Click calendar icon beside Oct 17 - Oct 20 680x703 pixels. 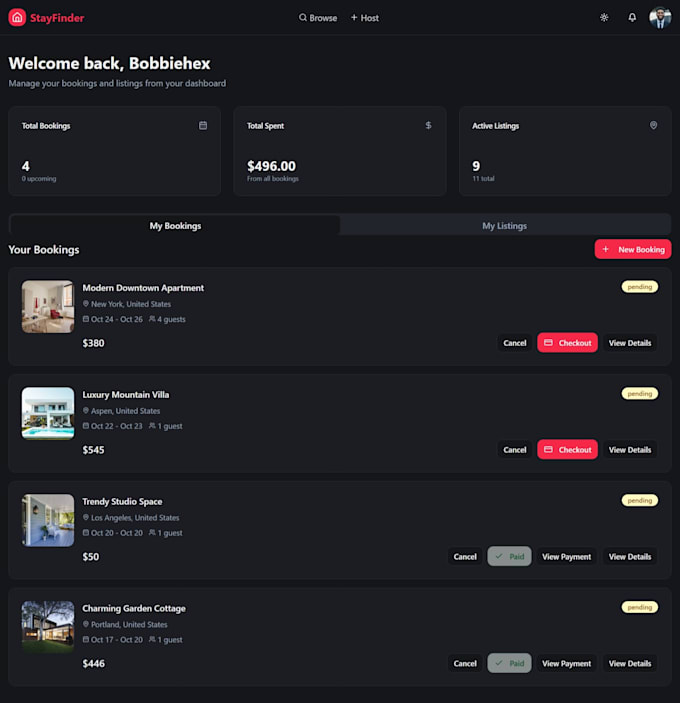tap(86, 639)
